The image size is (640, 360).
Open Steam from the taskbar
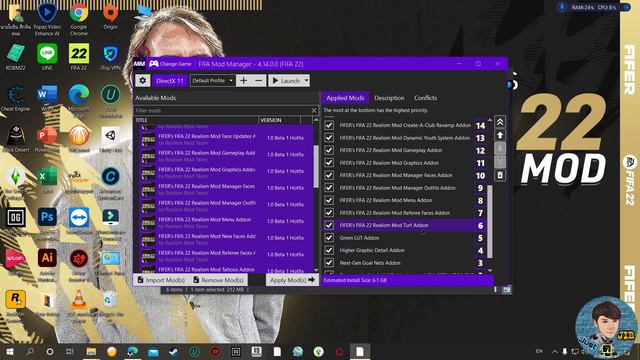(173, 351)
